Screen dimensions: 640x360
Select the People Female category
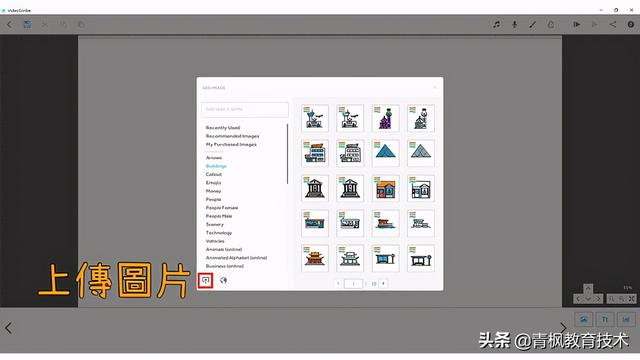click(x=222, y=208)
